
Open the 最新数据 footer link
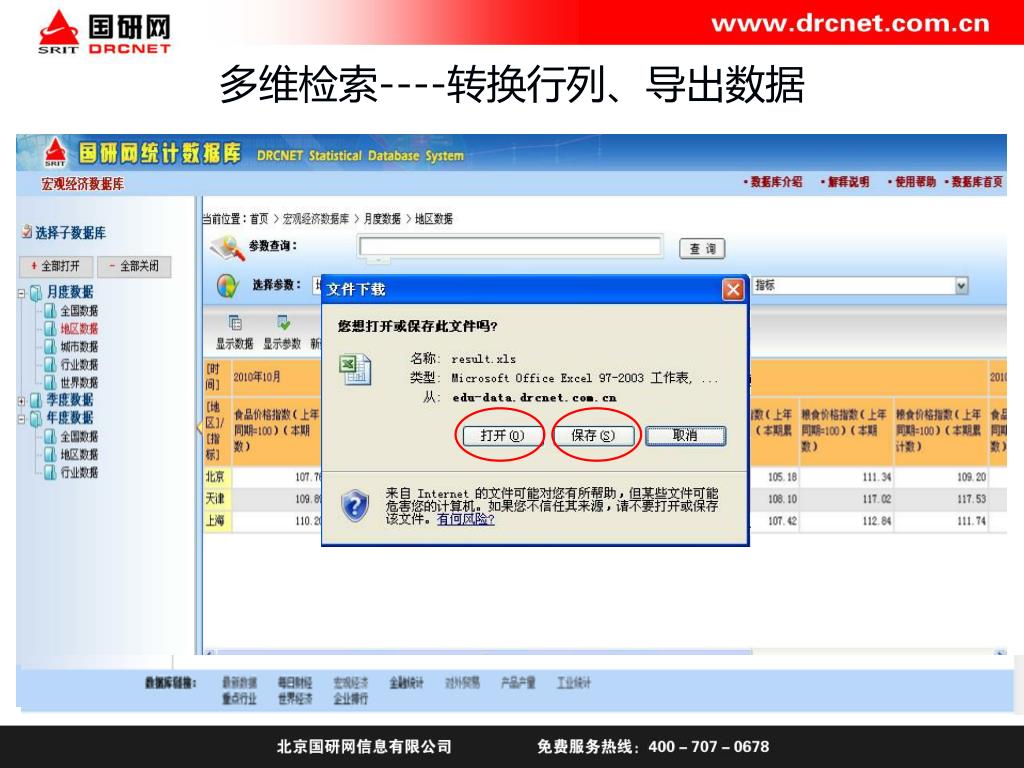pyautogui.click(x=239, y=683)
